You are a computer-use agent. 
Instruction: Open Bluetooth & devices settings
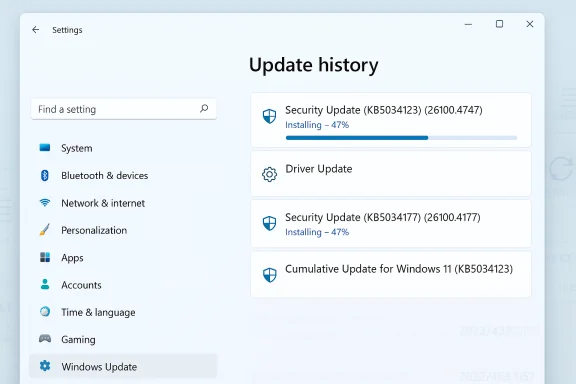123,176
